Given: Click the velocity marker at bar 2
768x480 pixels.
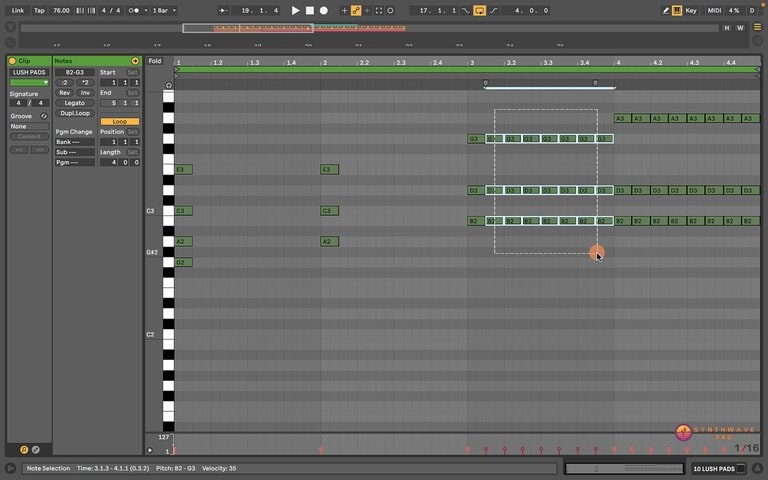Looking at the screenshot, I should click(x=321, y=450).
